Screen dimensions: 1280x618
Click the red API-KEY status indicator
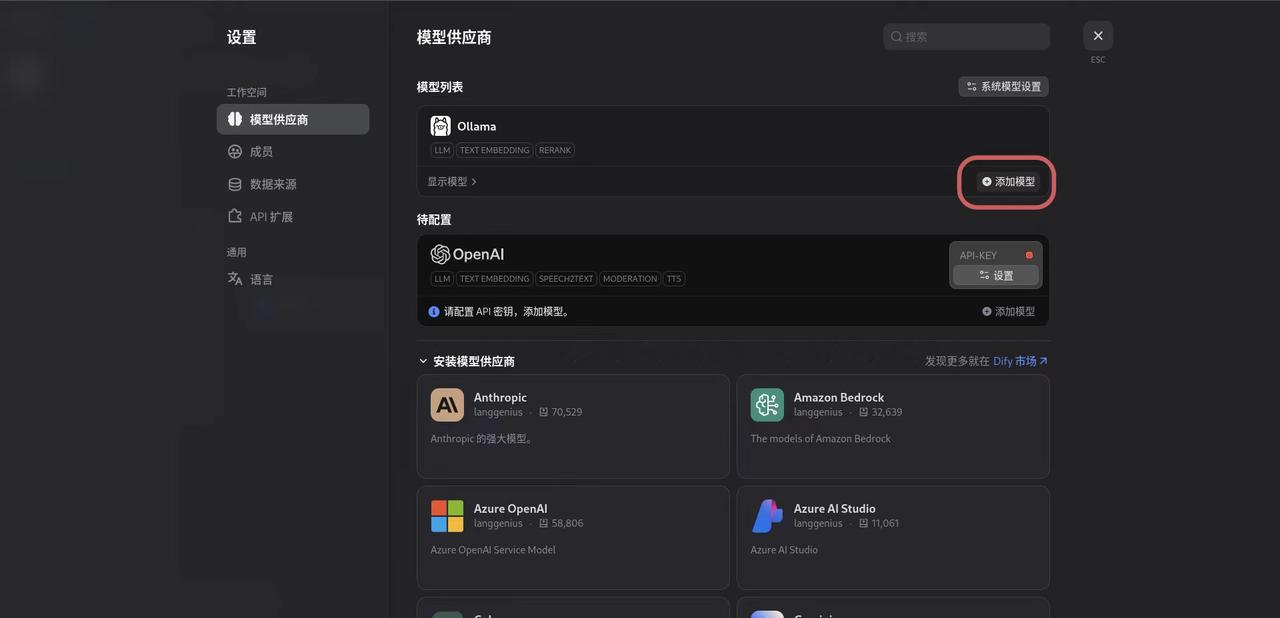[x=1029, y=255]
